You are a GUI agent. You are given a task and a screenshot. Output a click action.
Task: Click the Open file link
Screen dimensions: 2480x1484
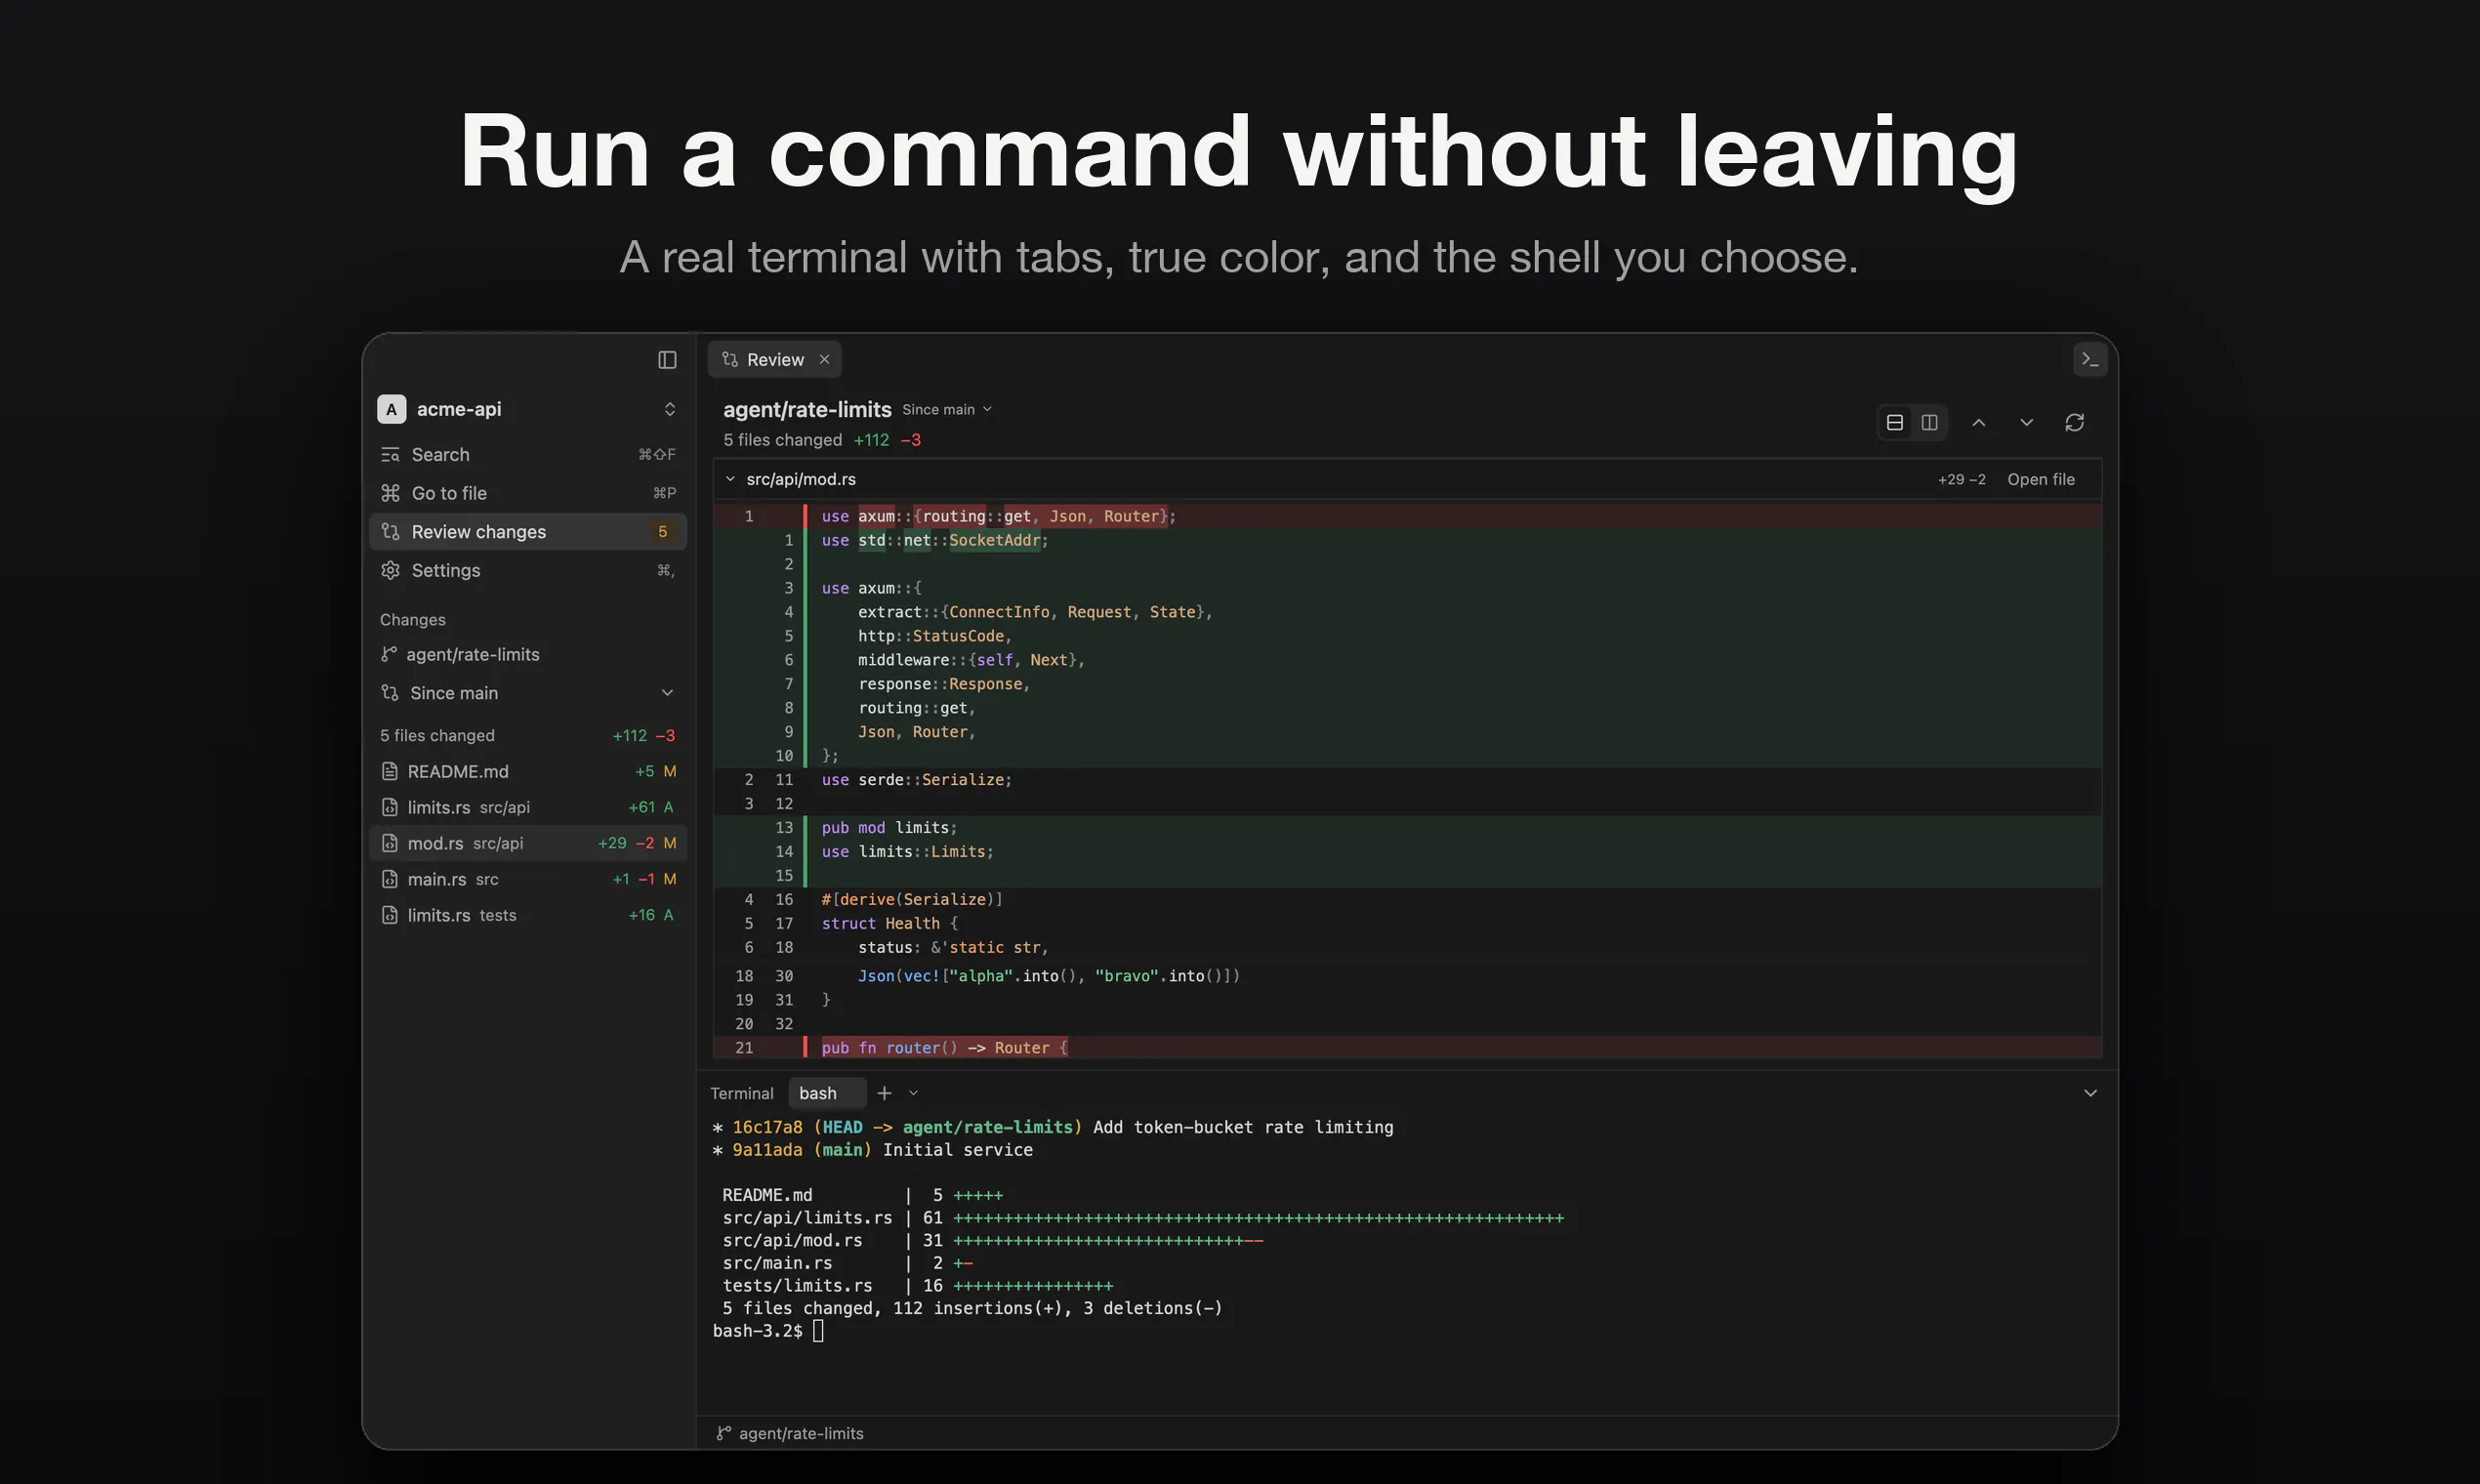click(2040, 479)
